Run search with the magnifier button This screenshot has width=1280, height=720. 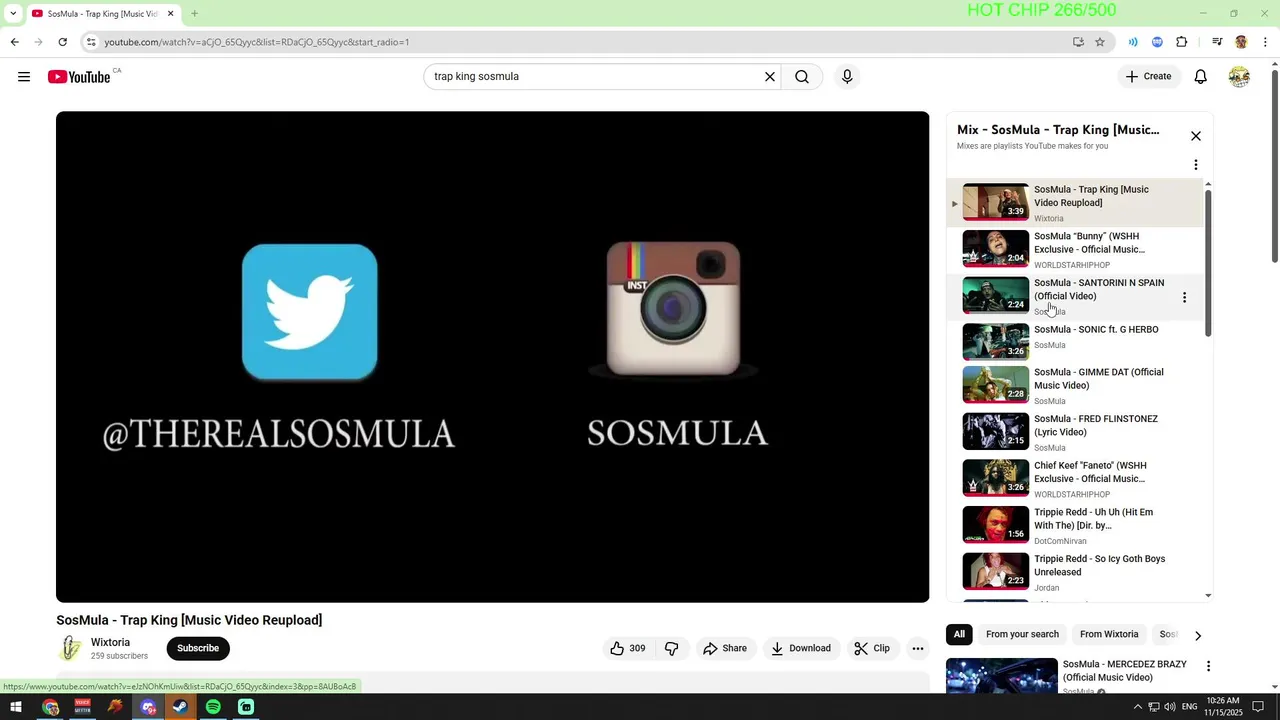coord(802,77)
